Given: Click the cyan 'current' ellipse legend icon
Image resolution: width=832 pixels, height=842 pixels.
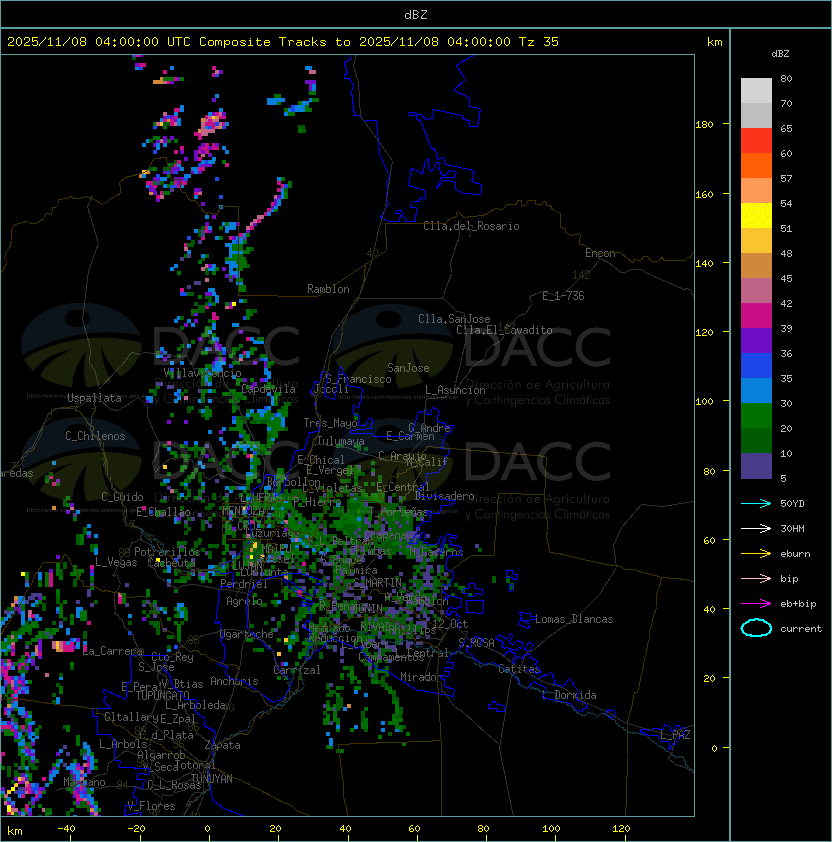Looking at the screenshot, I should pyautogui.click(x=756, y=628).
